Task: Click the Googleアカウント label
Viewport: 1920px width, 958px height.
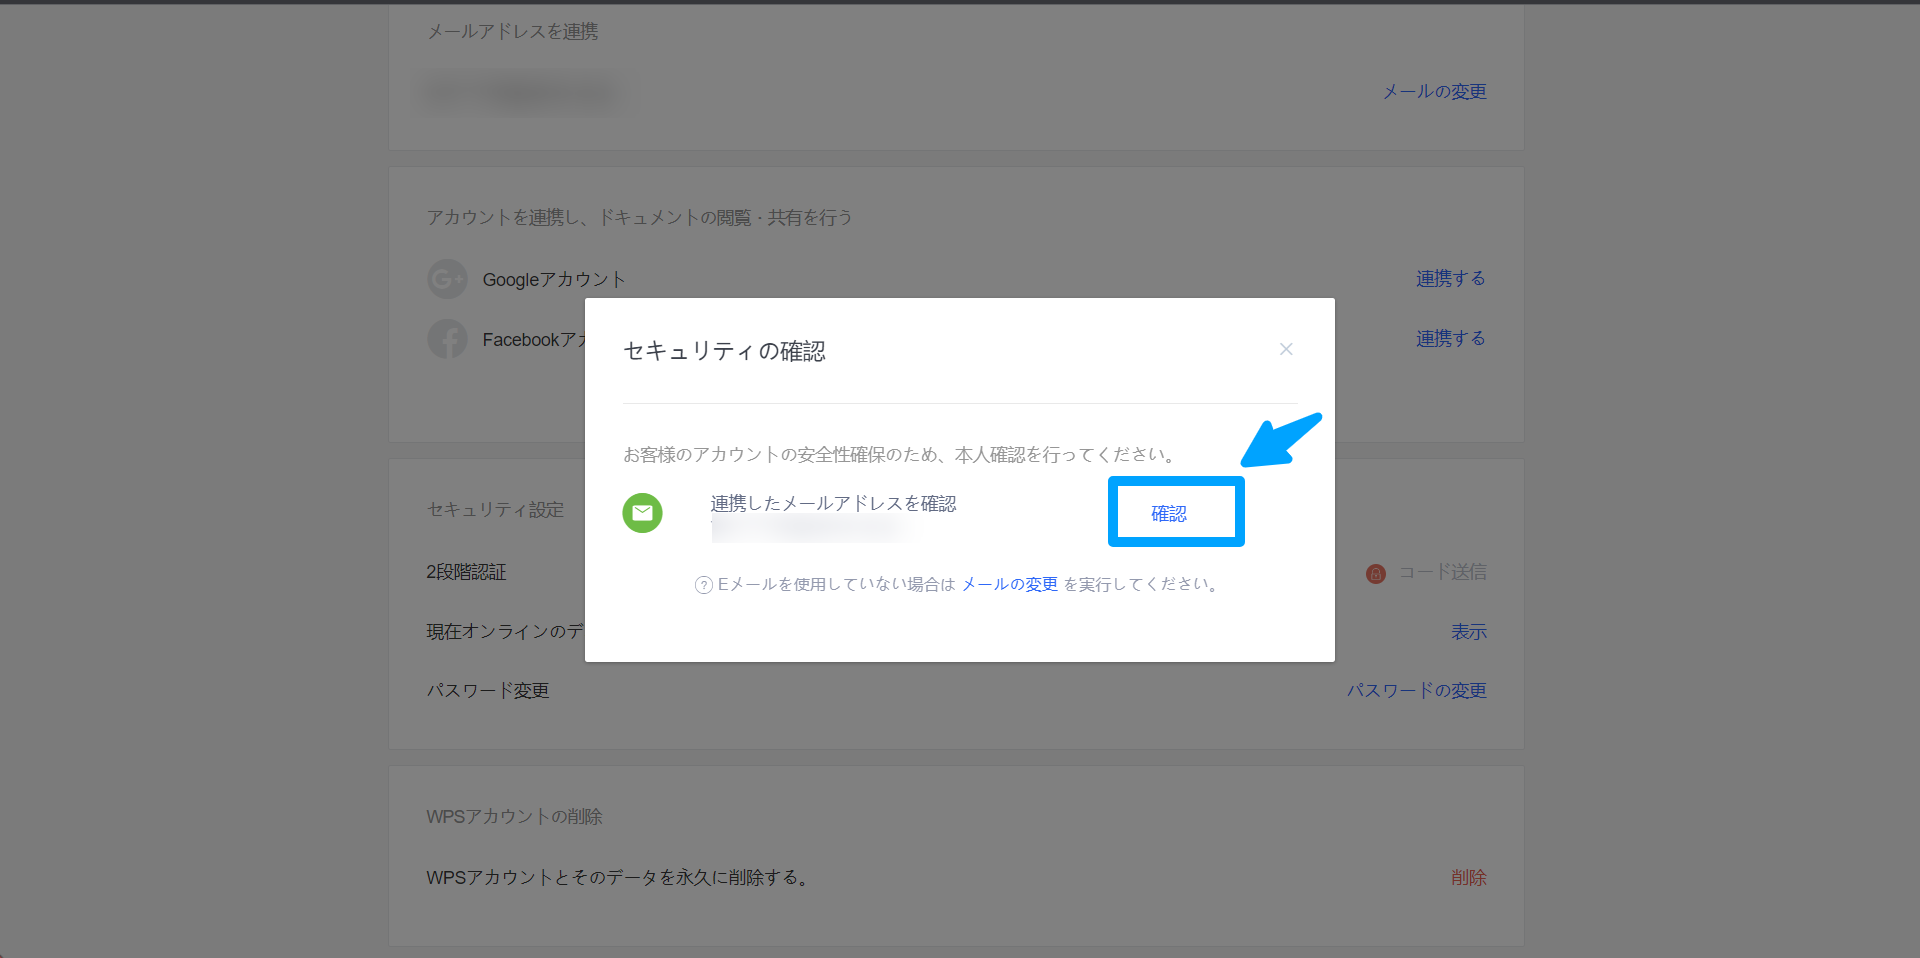Action: pyautogui.click(x=554, y=280)
